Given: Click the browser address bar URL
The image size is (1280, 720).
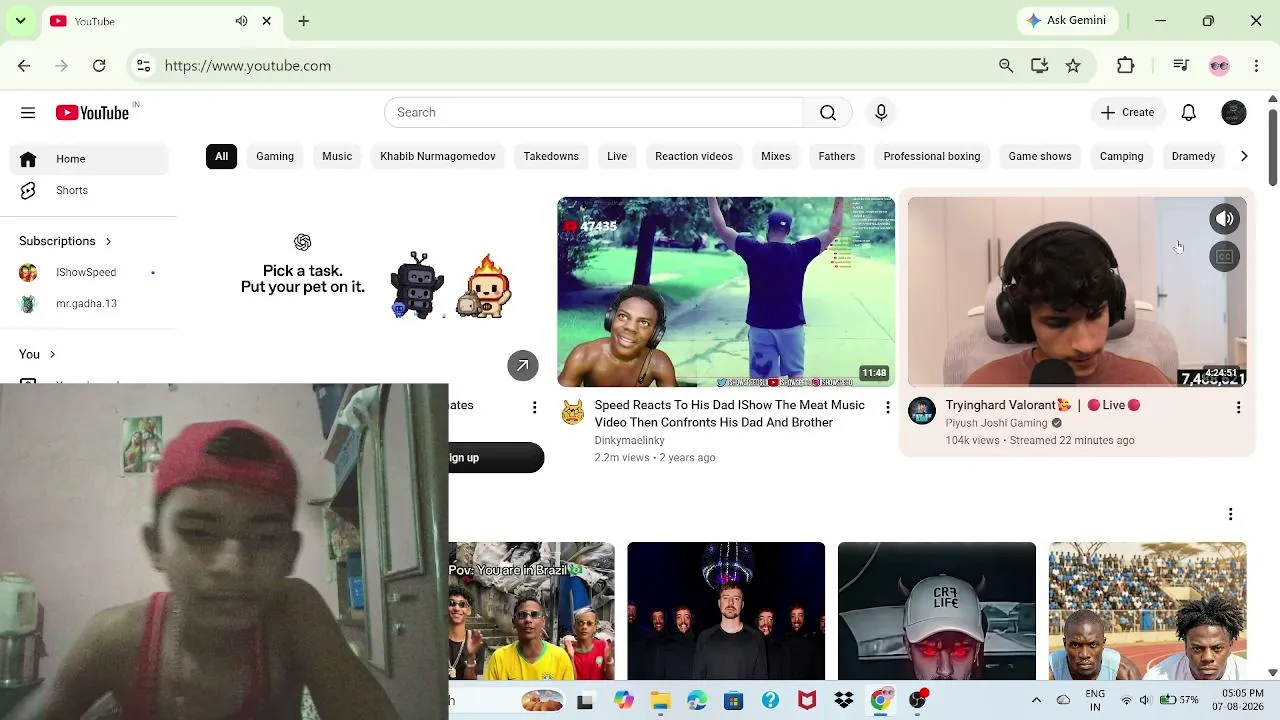Looking at the screenshot, I should (x=248, y=66).
